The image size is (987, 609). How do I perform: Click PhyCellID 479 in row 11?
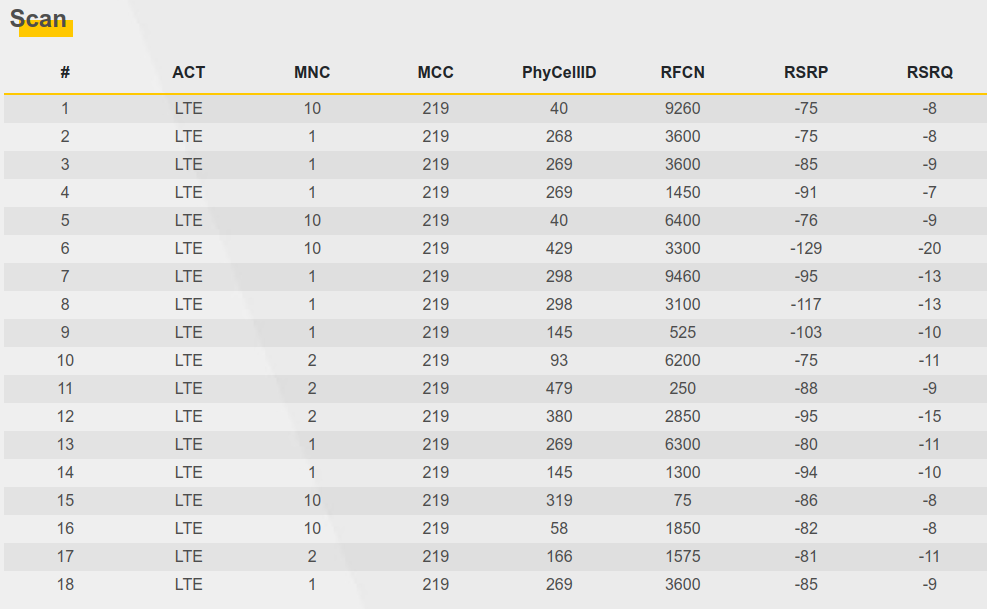[x=559, y=388]
